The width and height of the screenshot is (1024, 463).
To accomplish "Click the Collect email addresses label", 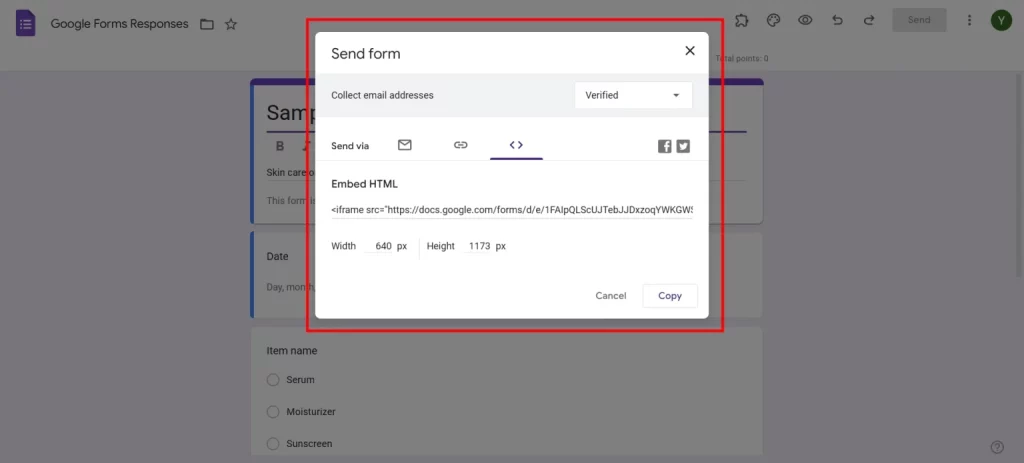I will pyautogui.click(x=382, y=95).
